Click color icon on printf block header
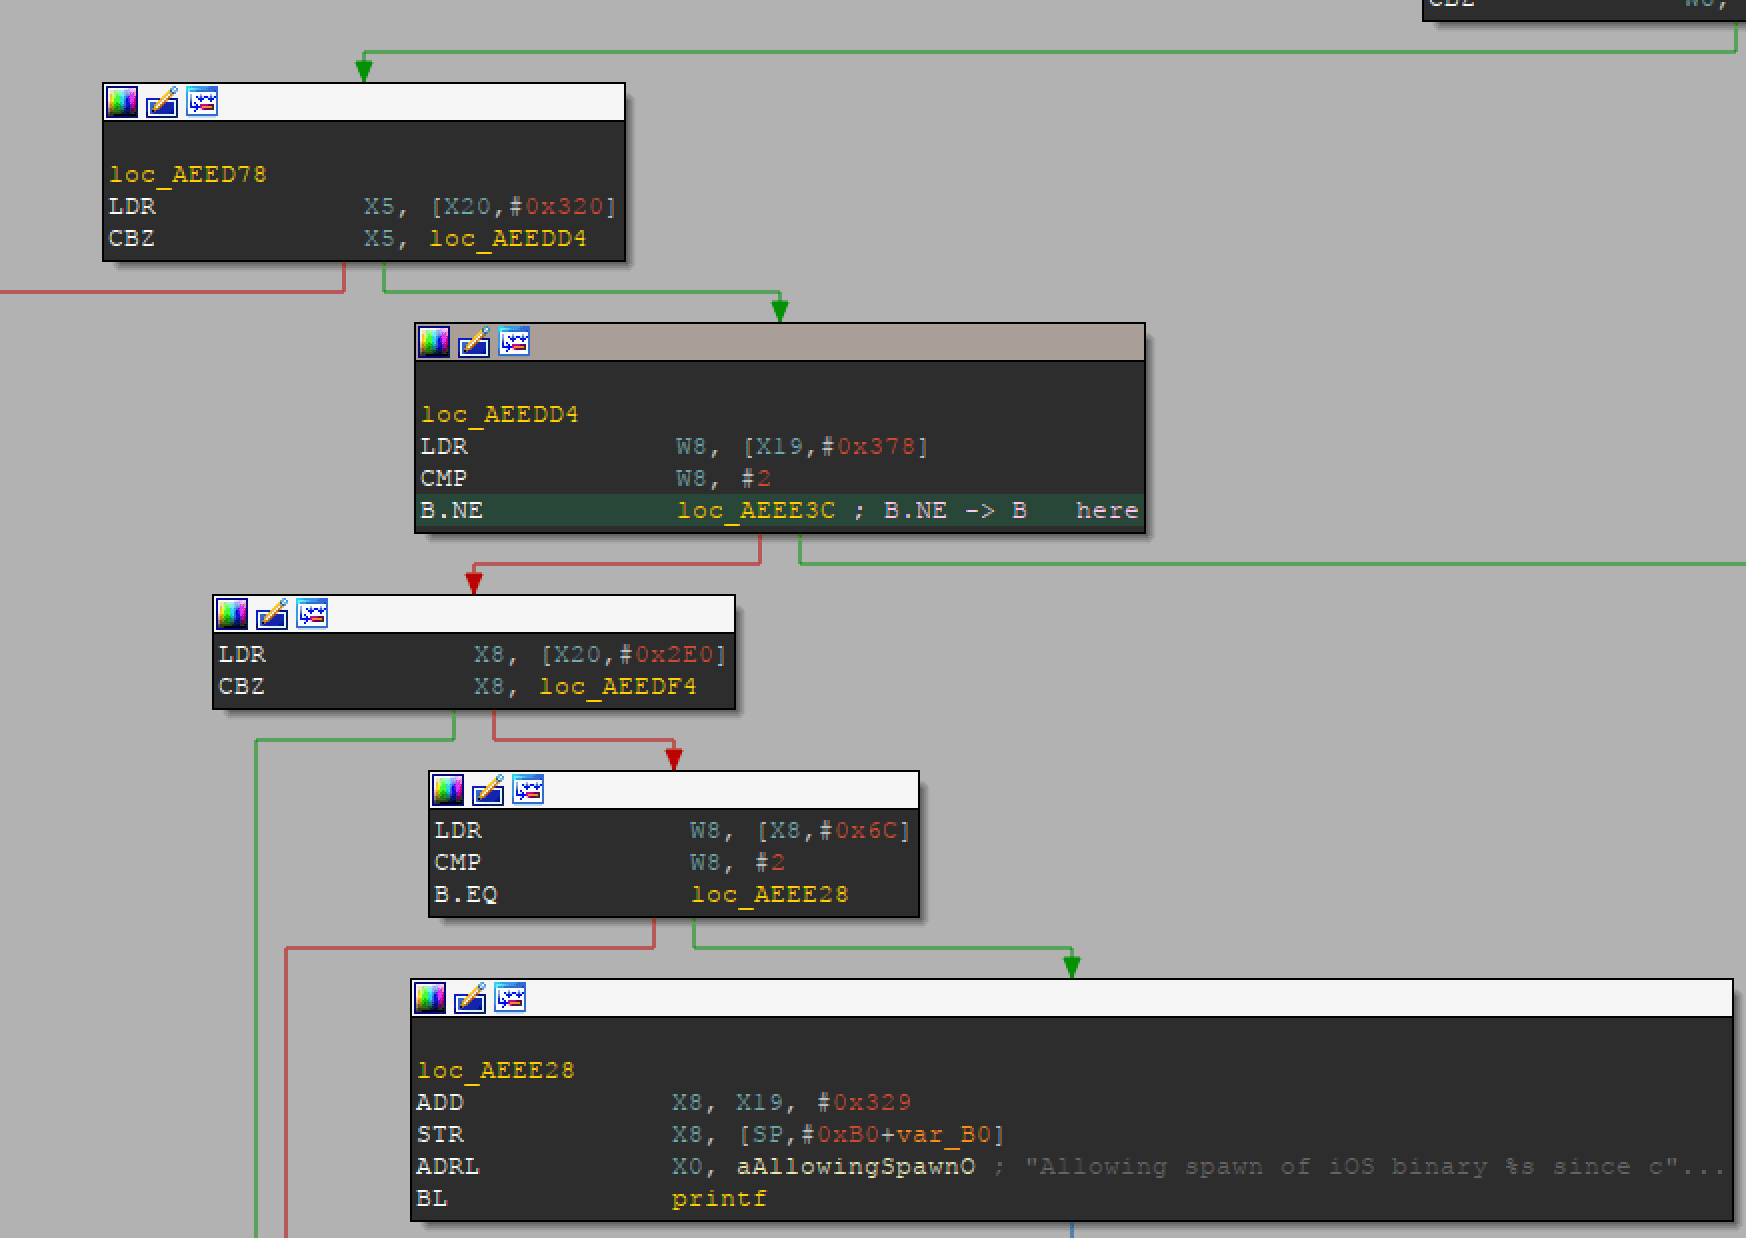 (x=430, y=998)
